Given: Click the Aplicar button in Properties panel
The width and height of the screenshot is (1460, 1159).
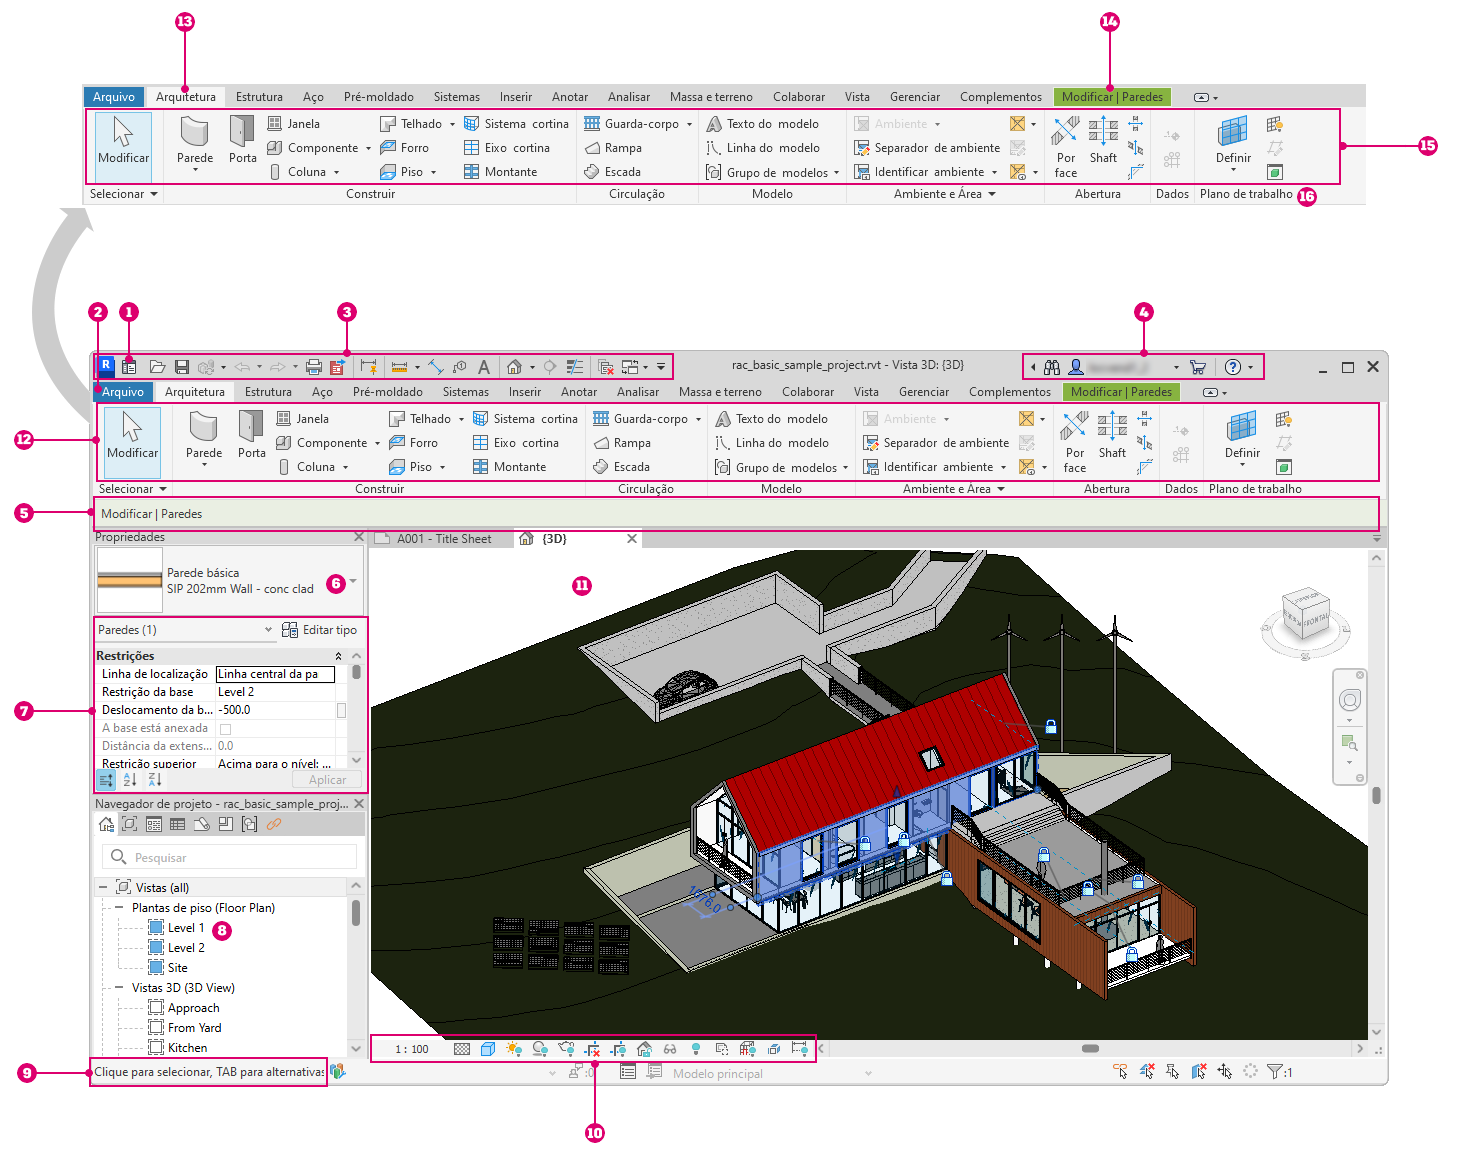Looking at the screenshot, I should click(x=327, y=780).
